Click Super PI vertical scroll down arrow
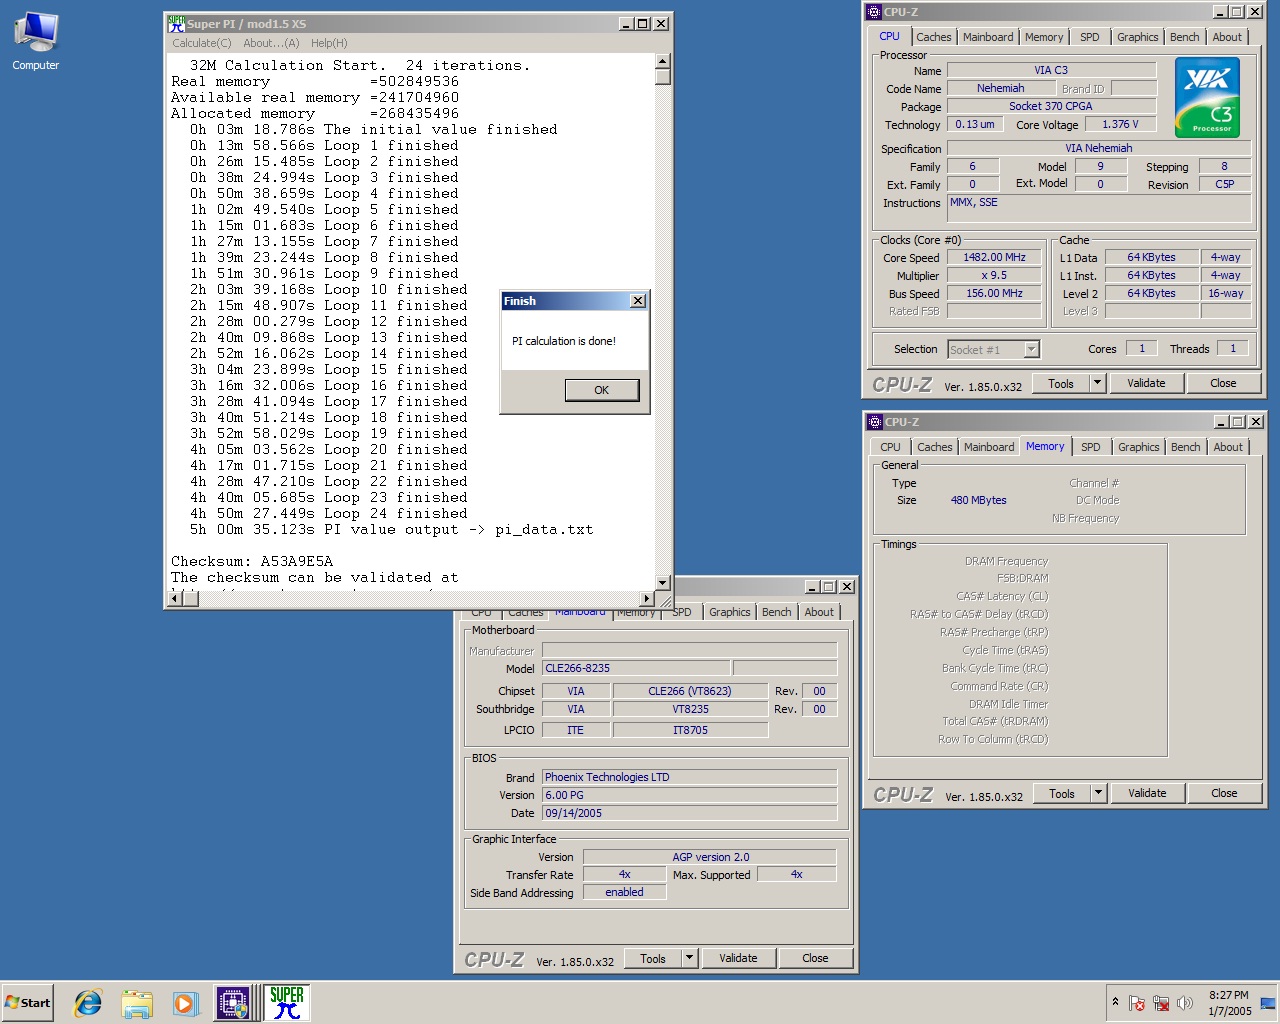Viewport: 1280px width, 1024px height. (662, 582)
